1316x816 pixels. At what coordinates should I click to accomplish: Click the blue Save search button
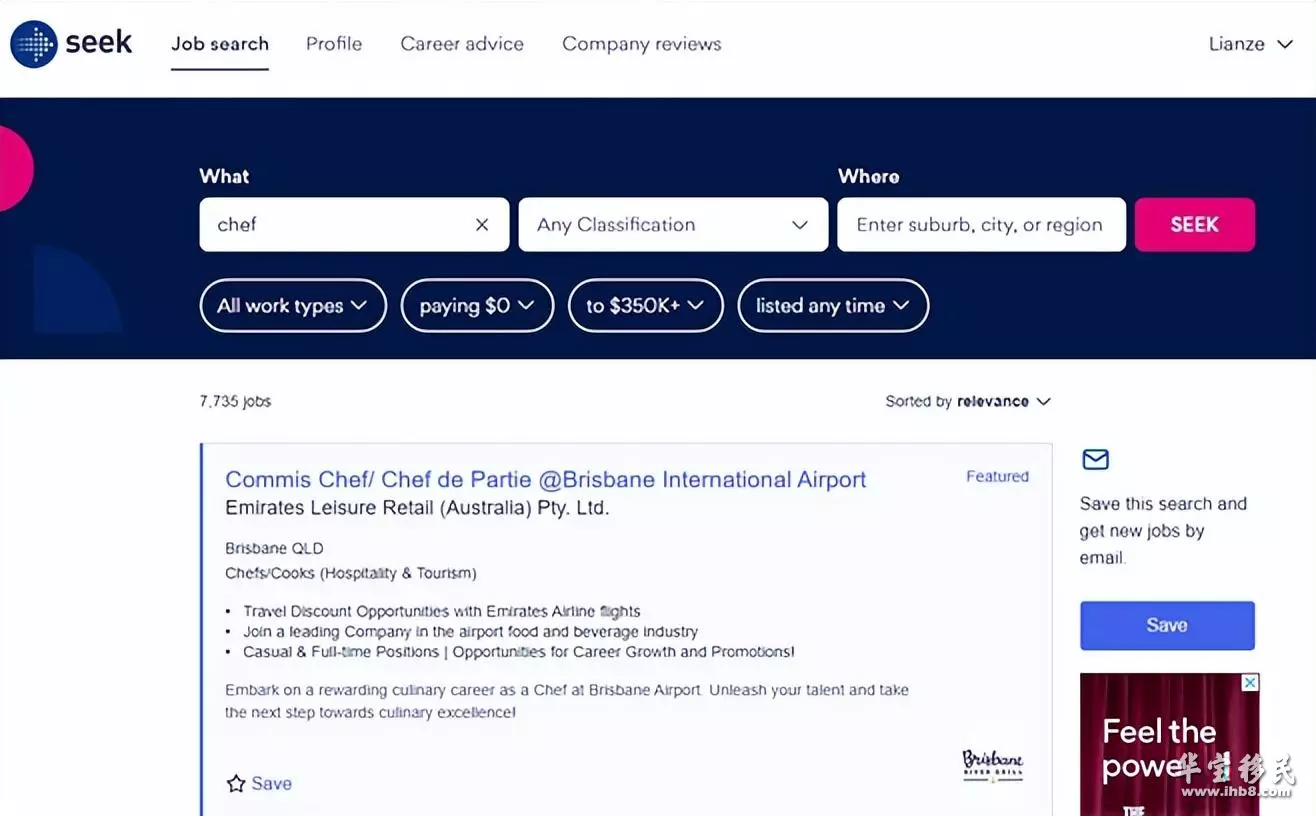tap(1167, 626)
